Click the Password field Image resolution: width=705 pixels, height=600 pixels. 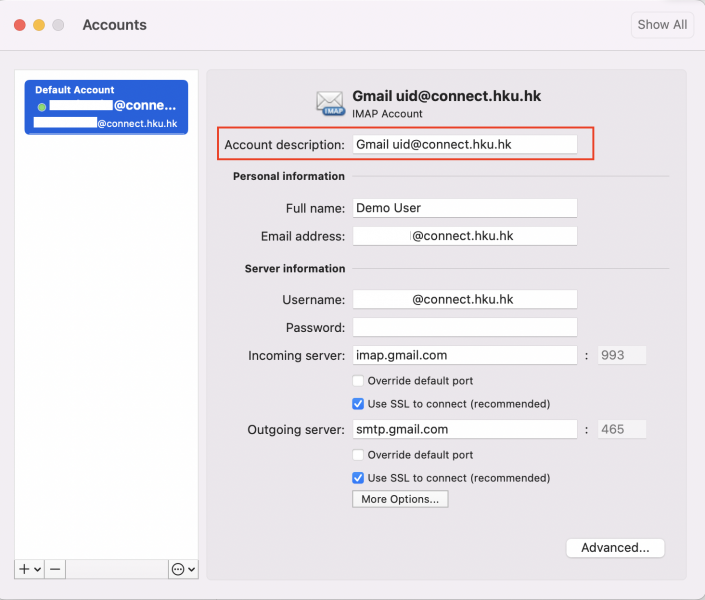point(464,327)
